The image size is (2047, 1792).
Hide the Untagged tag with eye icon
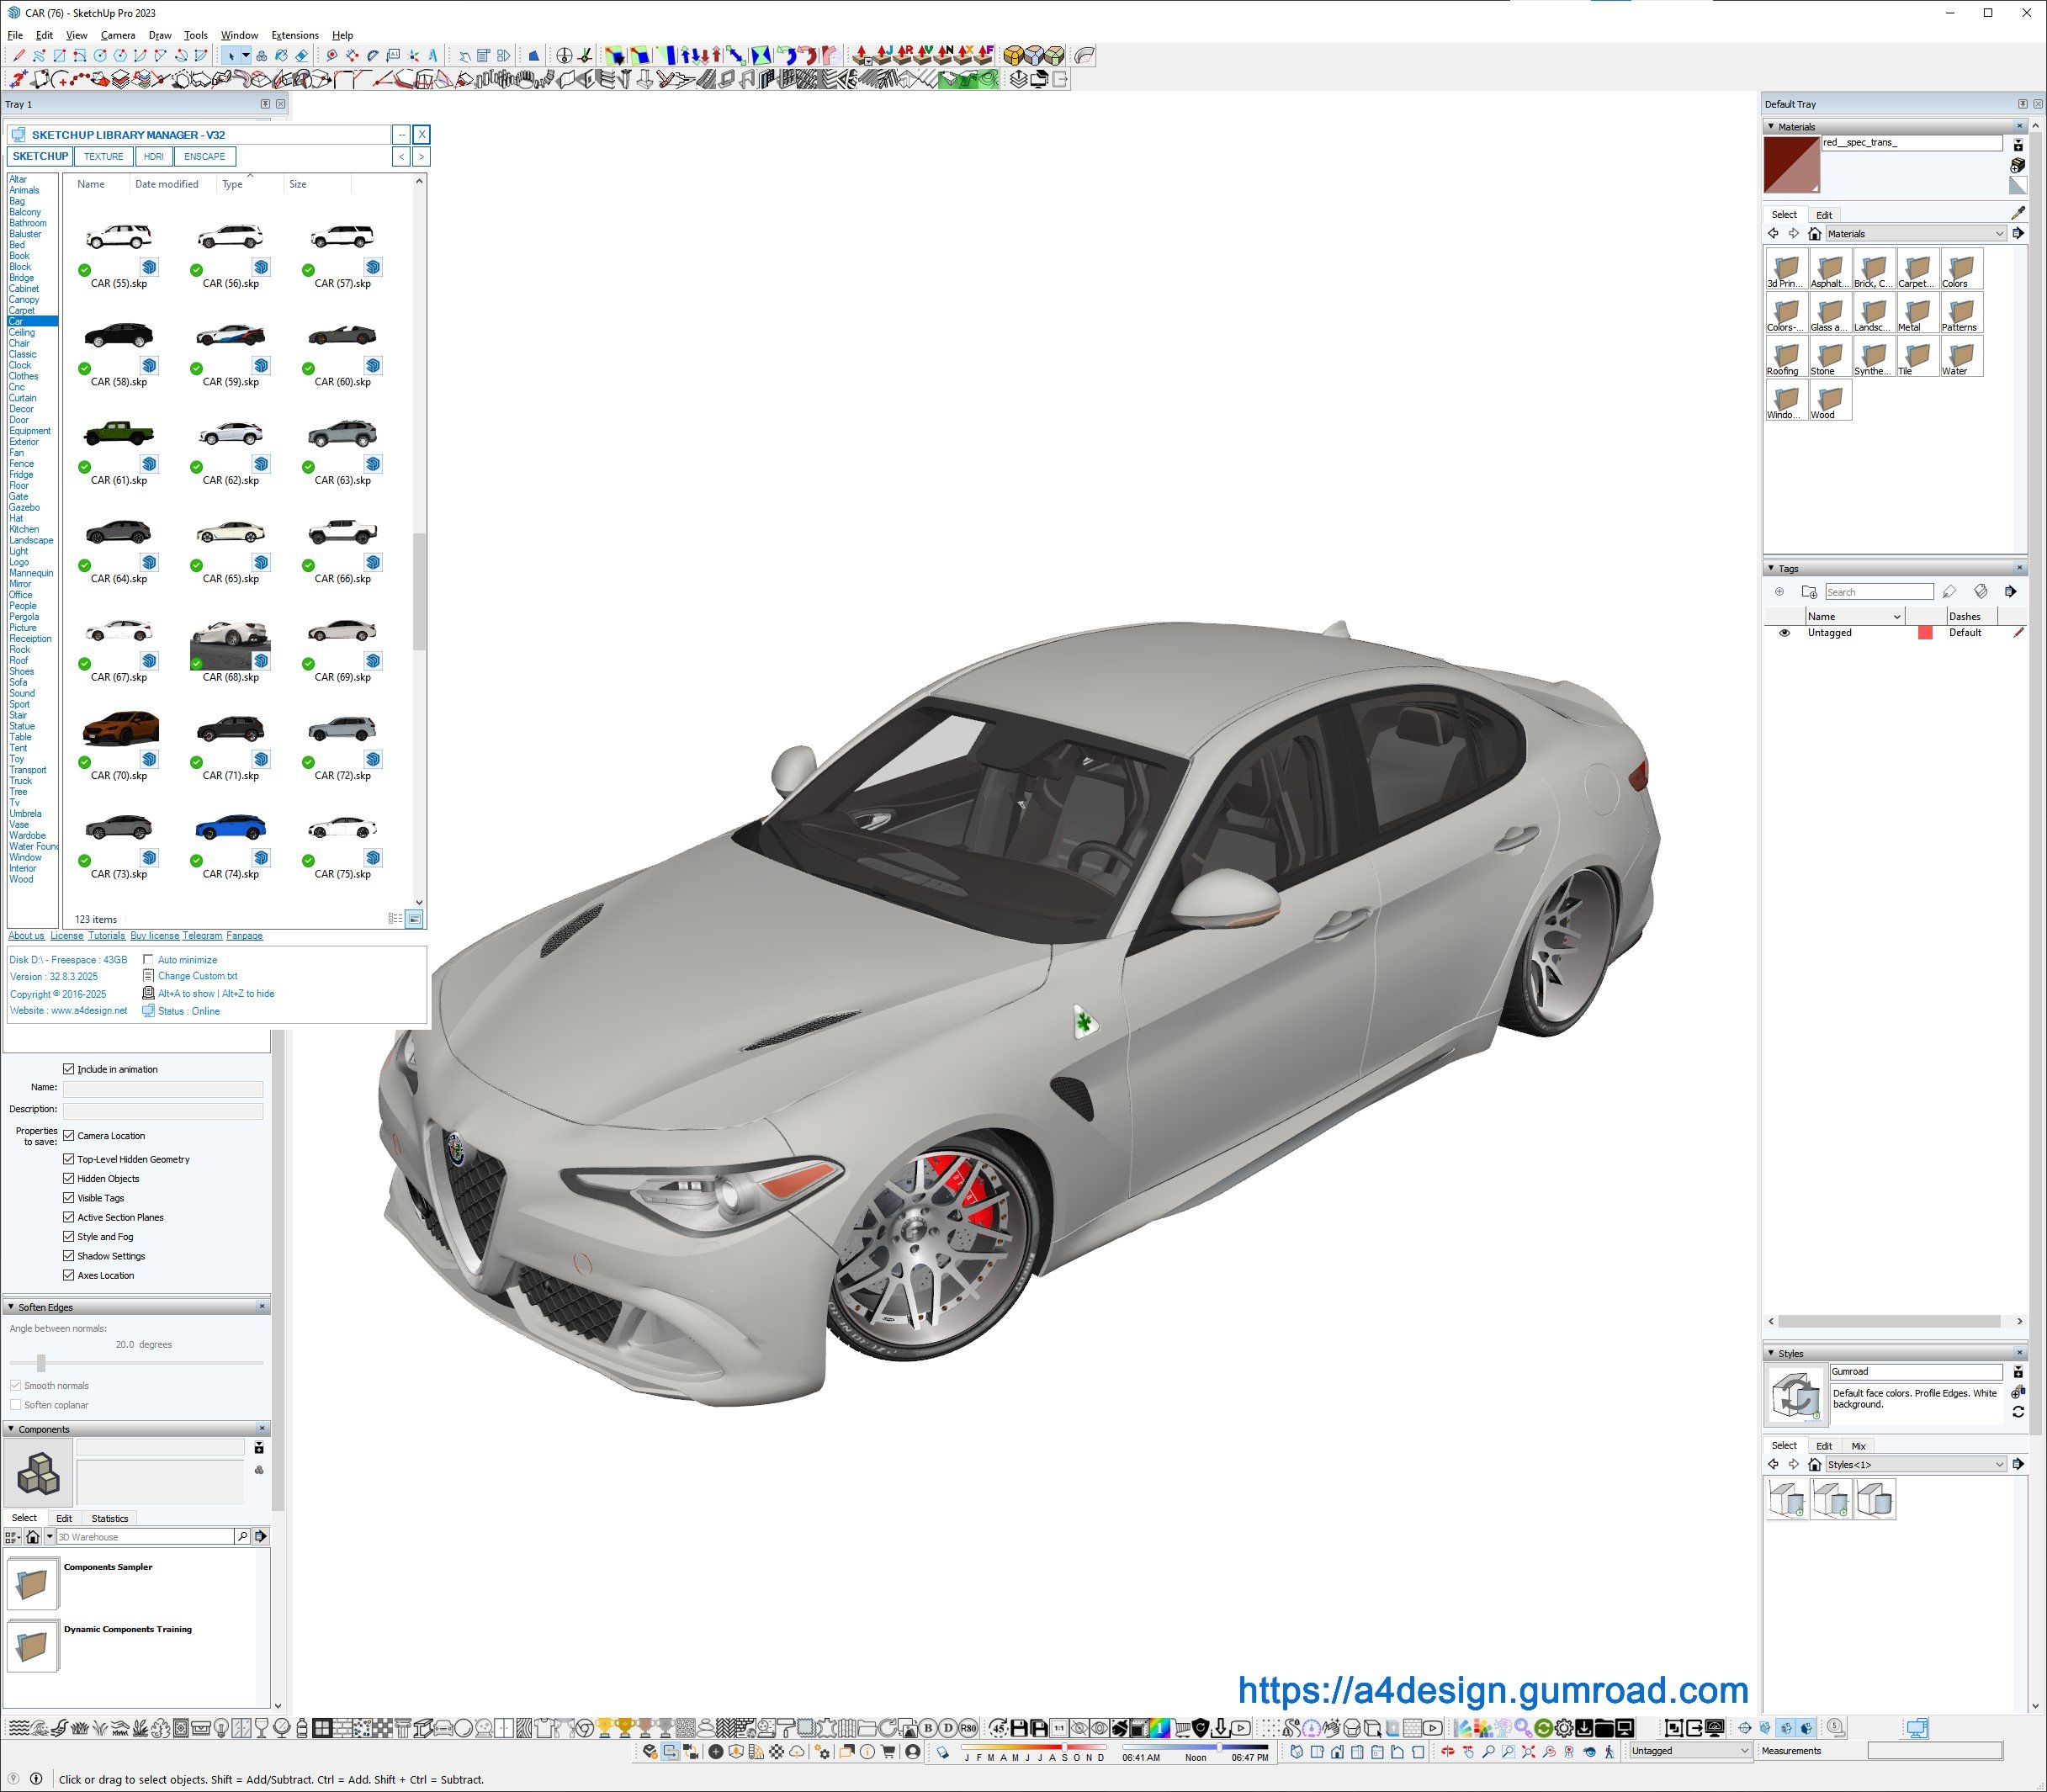[x=1784, y=633]
